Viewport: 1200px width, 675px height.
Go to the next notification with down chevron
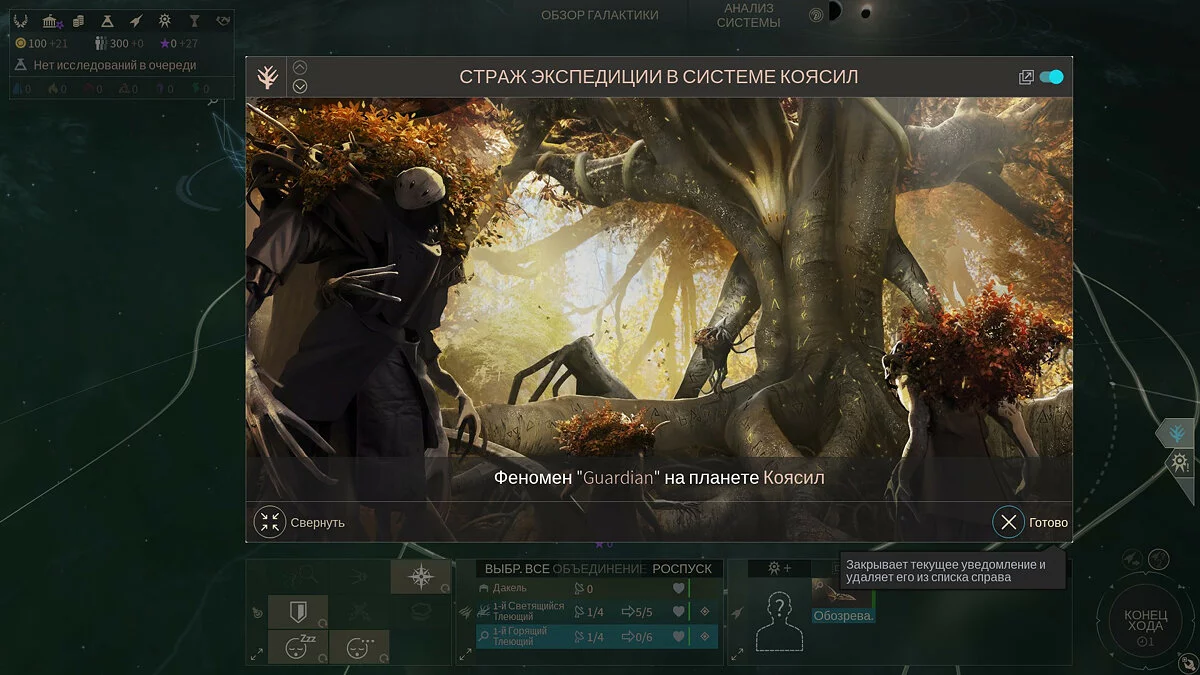[x=300, y=86]
